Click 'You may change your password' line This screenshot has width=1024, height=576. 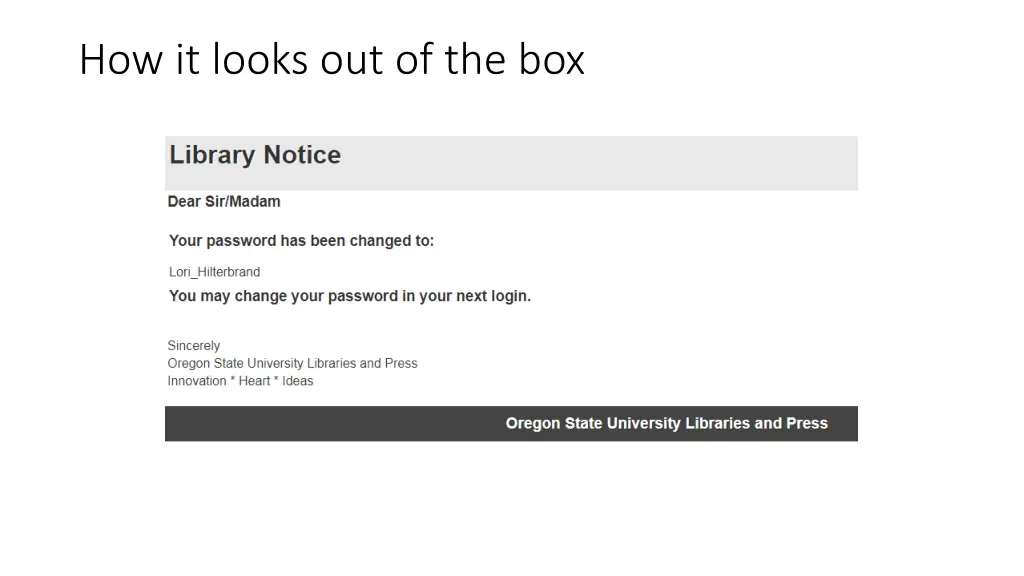349,296
